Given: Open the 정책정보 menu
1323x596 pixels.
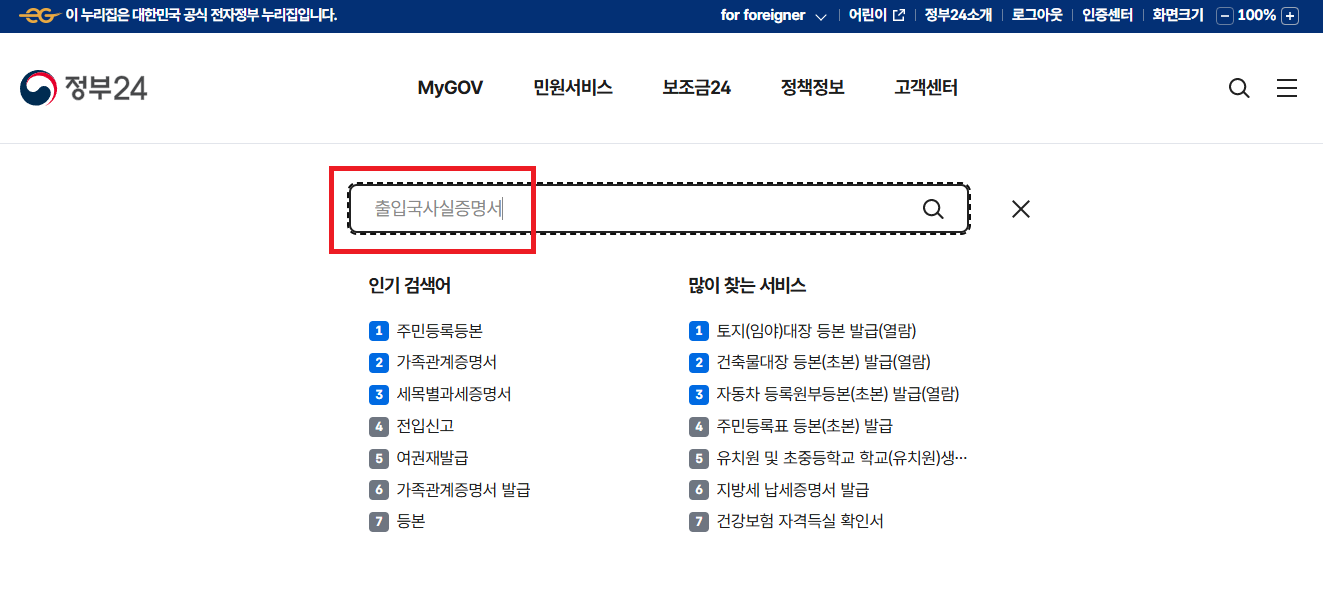Looking at the screenshot, I should (811, 88).
